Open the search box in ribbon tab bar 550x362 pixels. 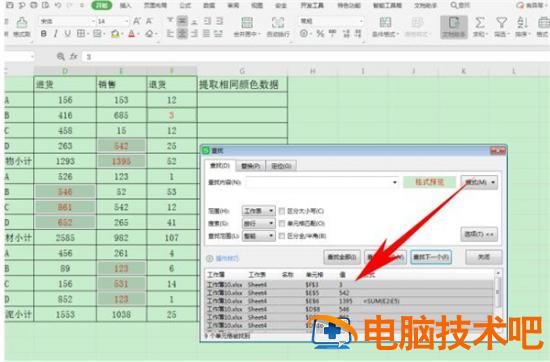(x=460, y=5)
